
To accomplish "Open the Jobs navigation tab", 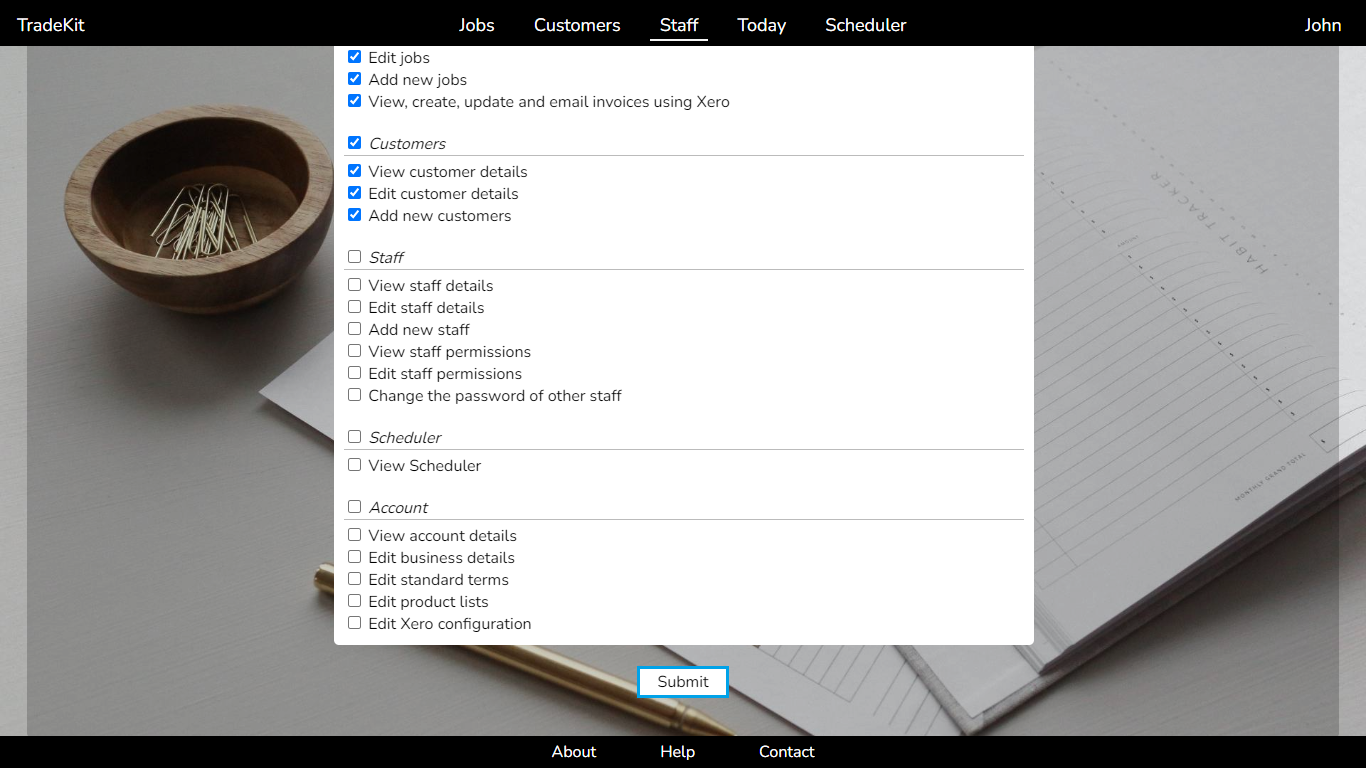I will pyautogui.click(x=477, y=25).
